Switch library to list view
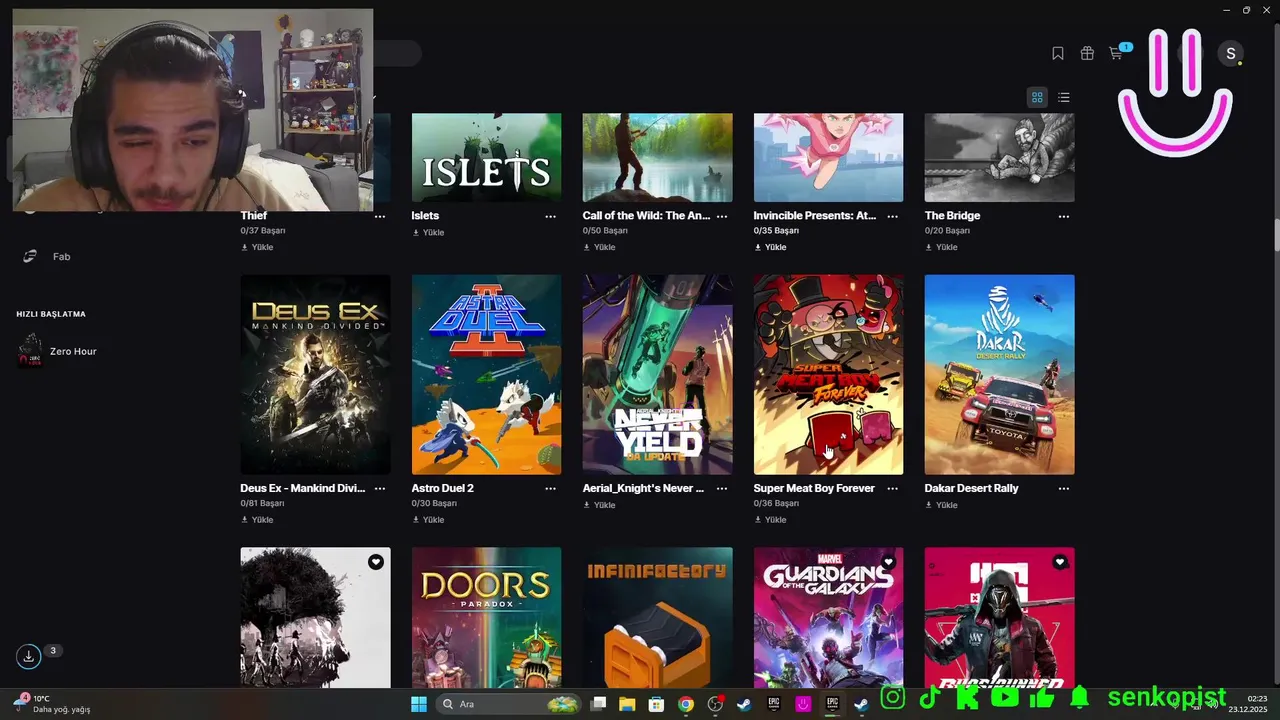Screen dimensions: 1280x720 tap(1064, 97)
